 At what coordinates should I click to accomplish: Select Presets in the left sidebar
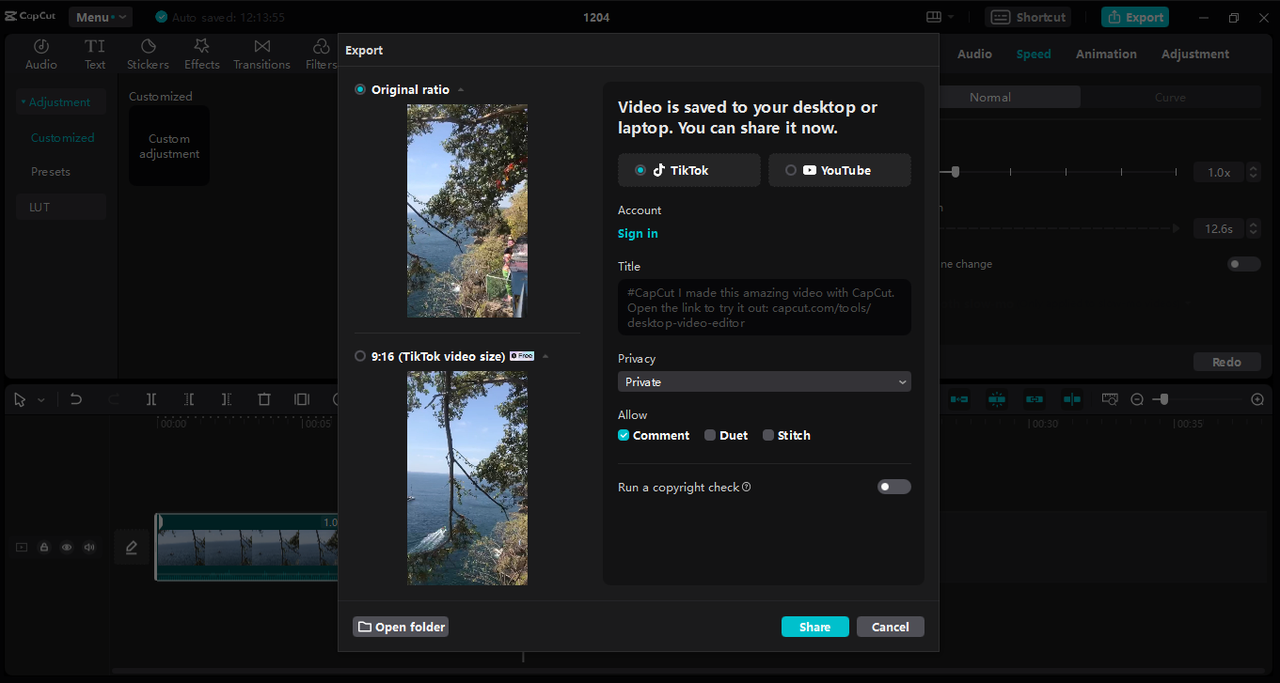50,172
